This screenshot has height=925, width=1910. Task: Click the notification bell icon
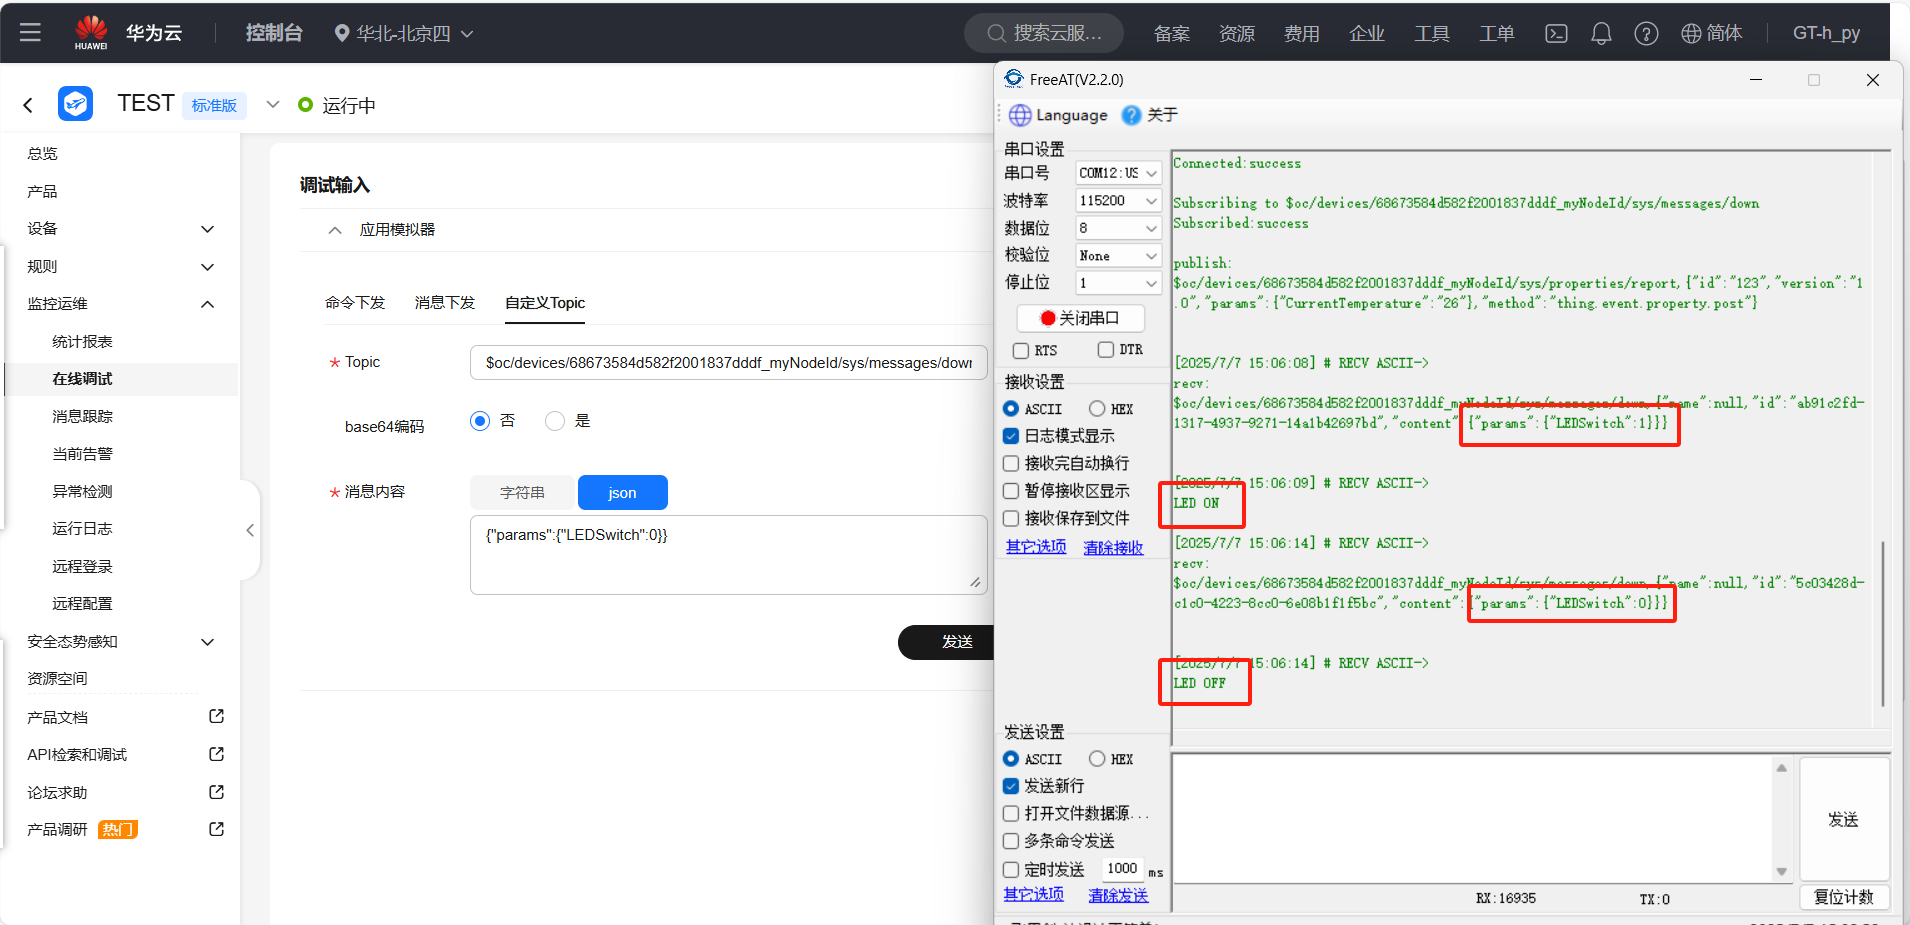coord(1601,33)
